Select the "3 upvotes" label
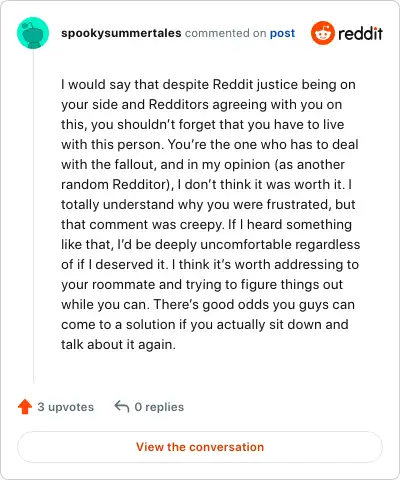Viewport: 400px width, 480px height. (x=66, y=407)
